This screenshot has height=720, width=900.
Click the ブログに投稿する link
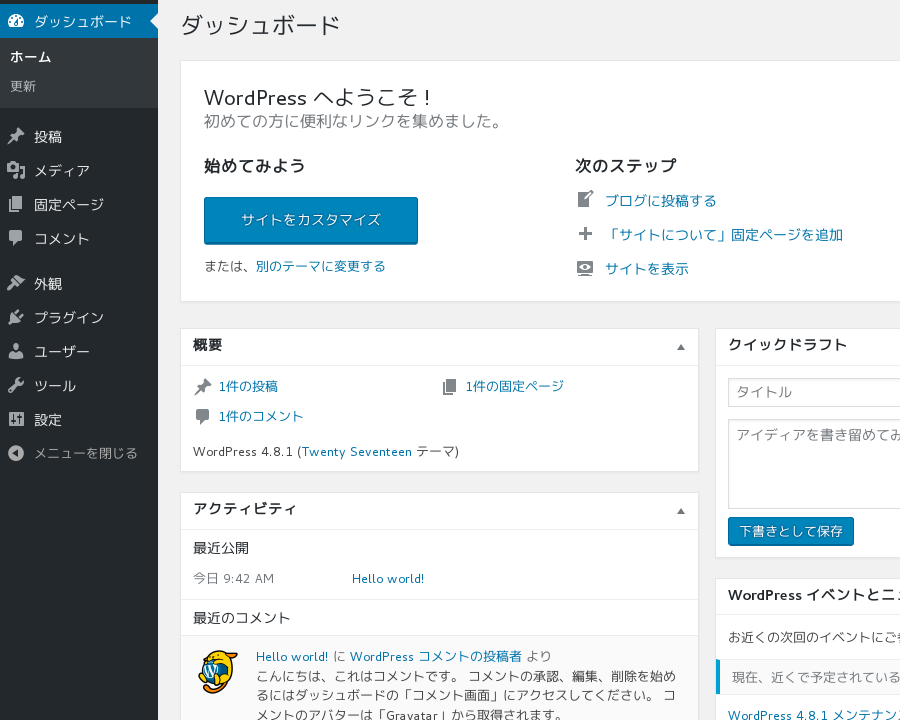660,201
